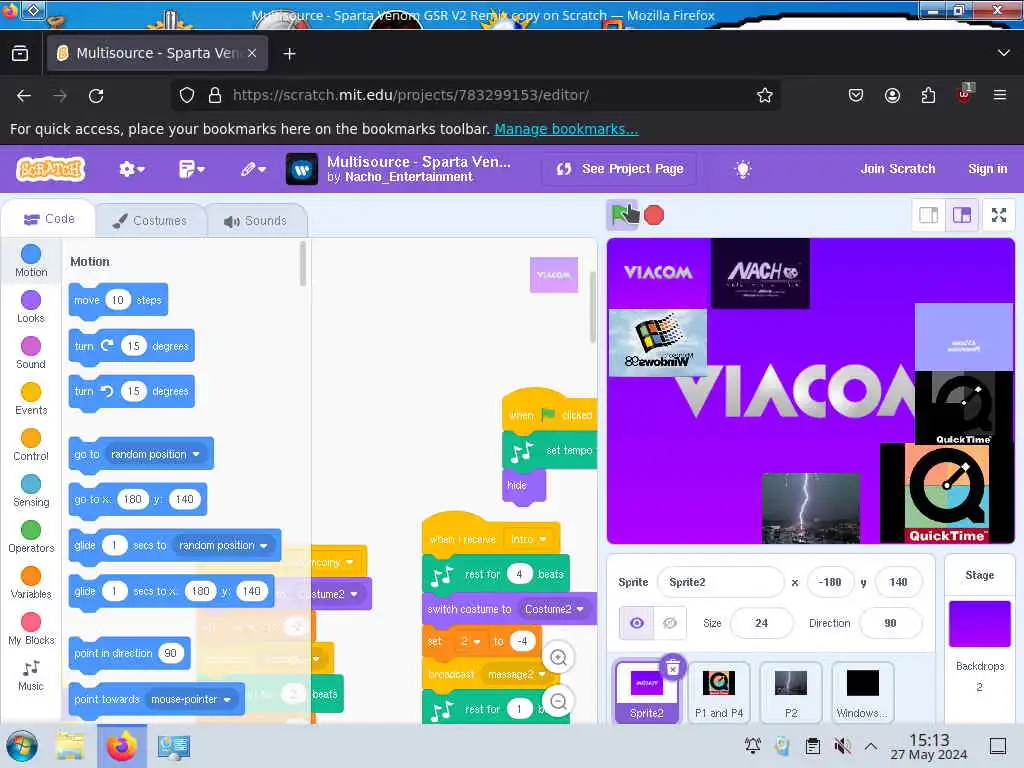Select the Events block category
Image resolution: width=1024 pixels, height=768 pixels.
(31, 399)
